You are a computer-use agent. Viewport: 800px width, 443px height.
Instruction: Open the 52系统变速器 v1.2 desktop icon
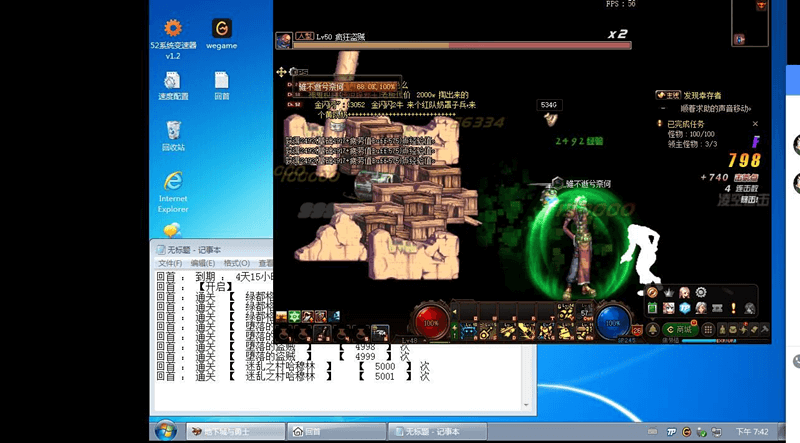[173, 38]
